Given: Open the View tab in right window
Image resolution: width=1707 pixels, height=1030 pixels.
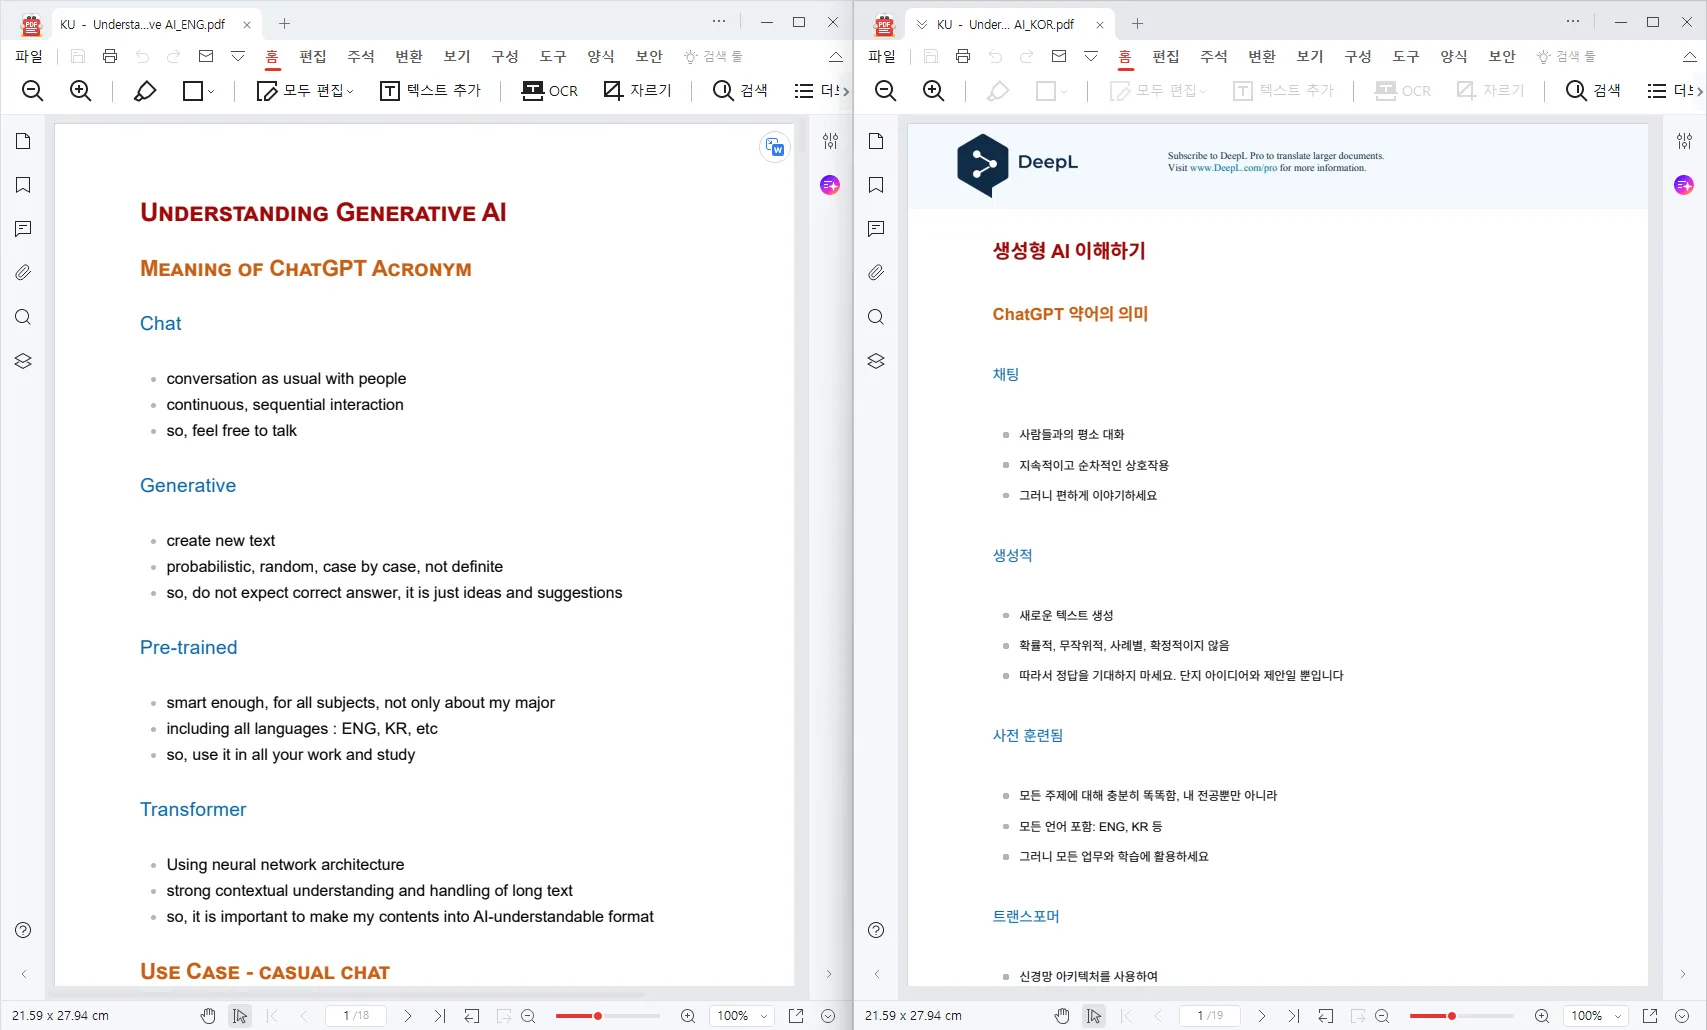Looking at the screenshot, I should click(x=1310, y=56).
